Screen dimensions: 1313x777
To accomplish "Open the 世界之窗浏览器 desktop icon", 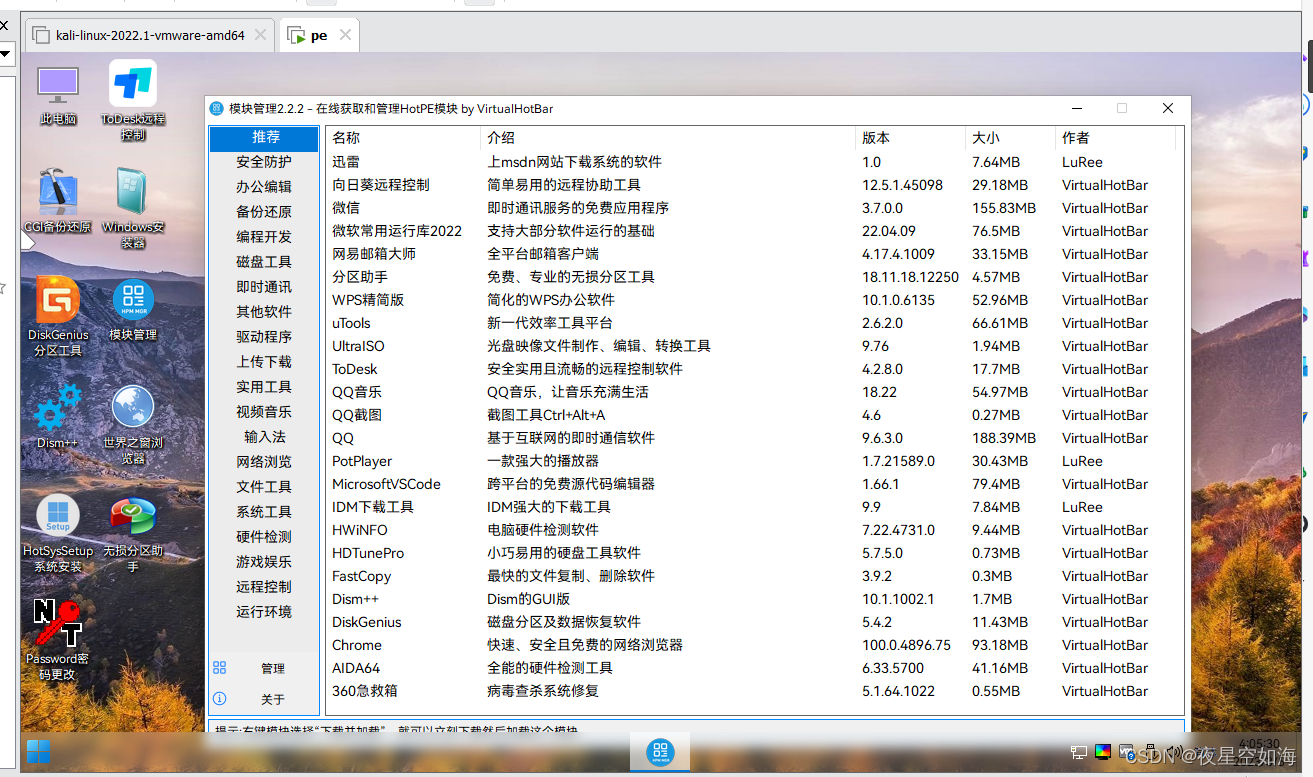I will pos(133,425).
